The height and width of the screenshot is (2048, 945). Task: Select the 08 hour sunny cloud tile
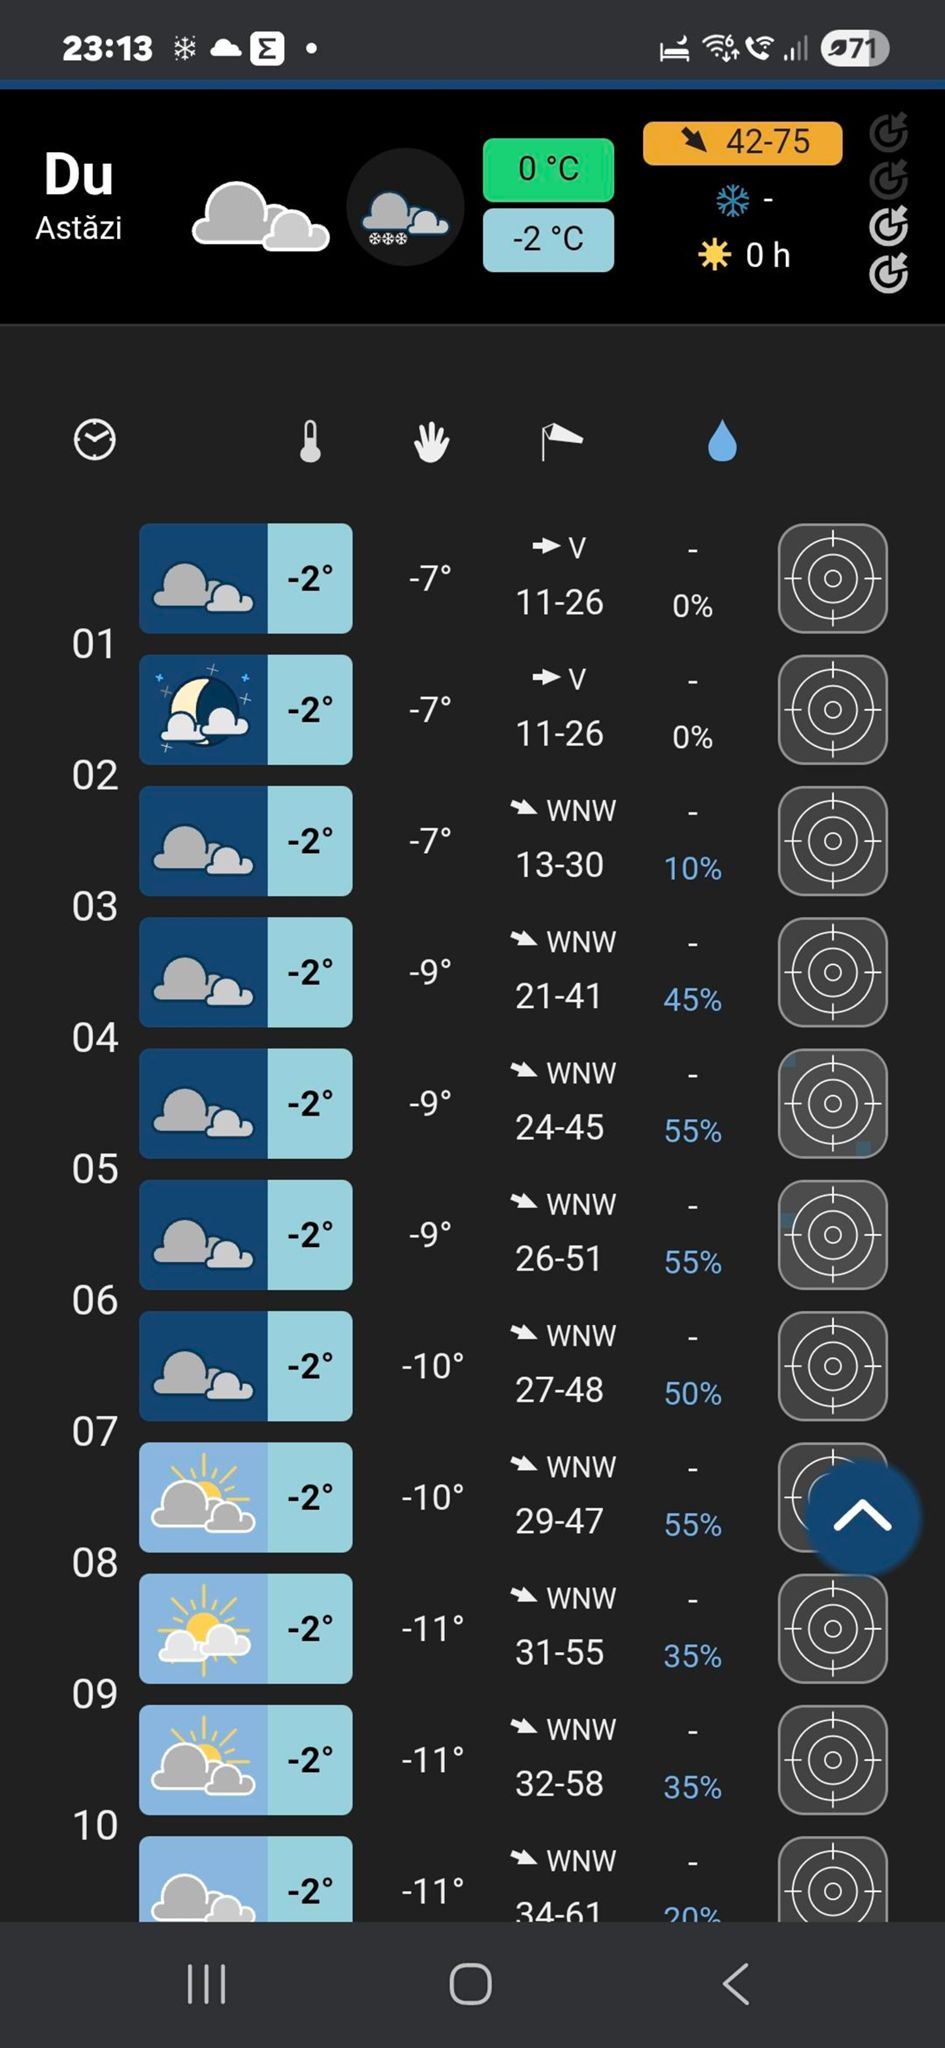(204, 1497)
